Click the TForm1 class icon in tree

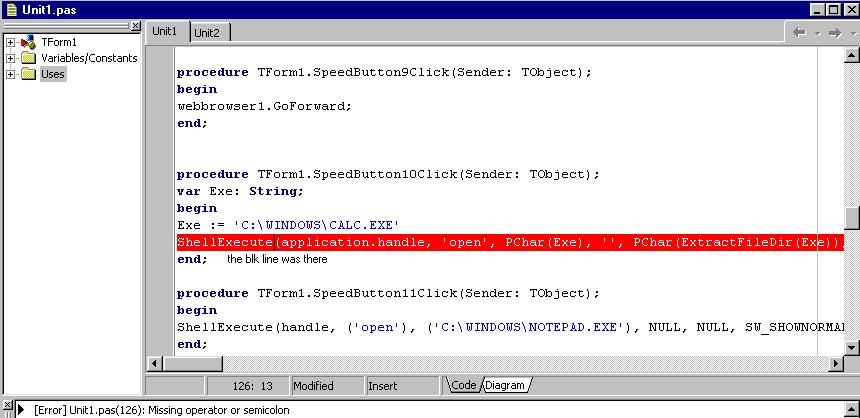point(28,42)
